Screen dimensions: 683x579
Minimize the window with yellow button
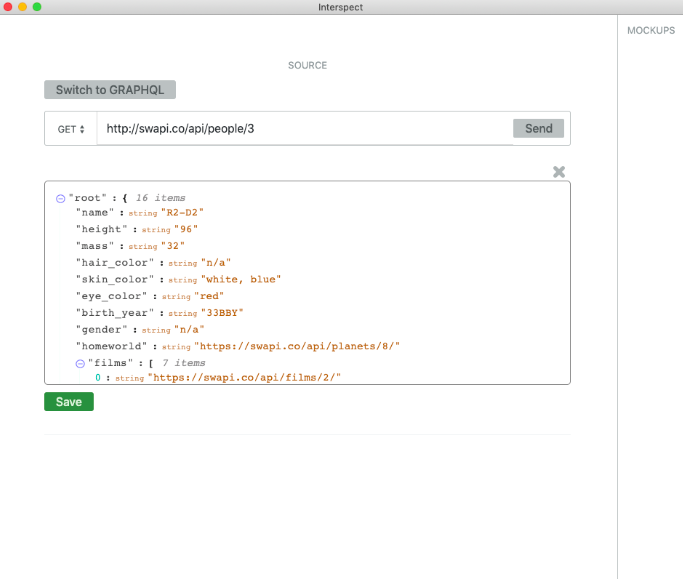23,7
